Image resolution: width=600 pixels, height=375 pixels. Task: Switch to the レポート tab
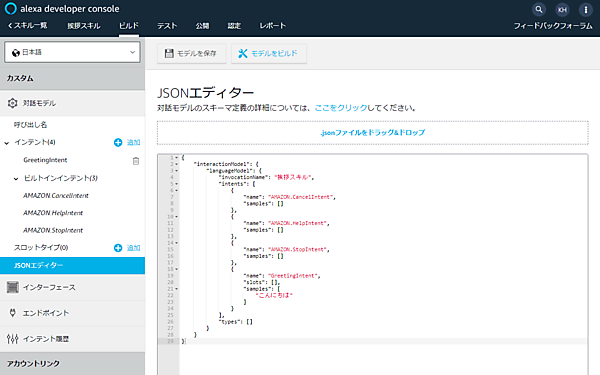(x=273, y=26)
